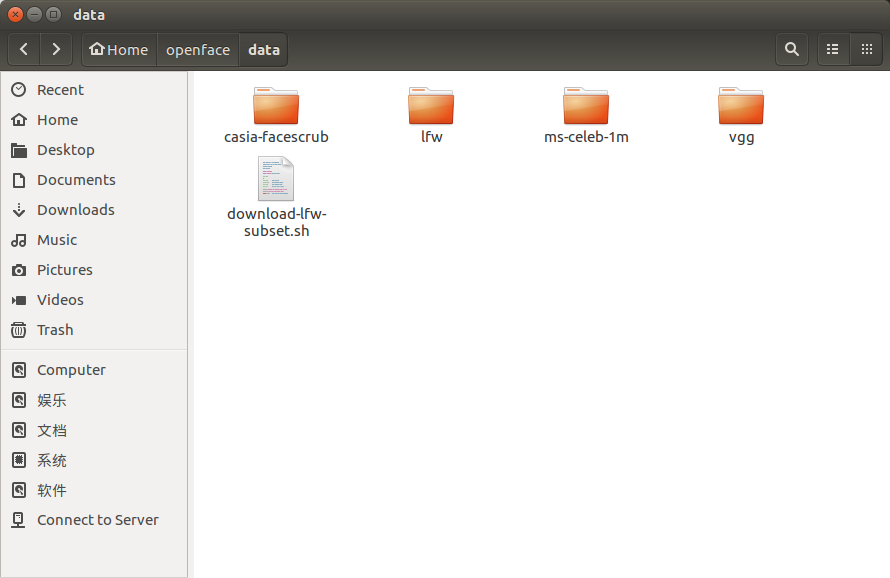Select the vgg folder icon

741,106
